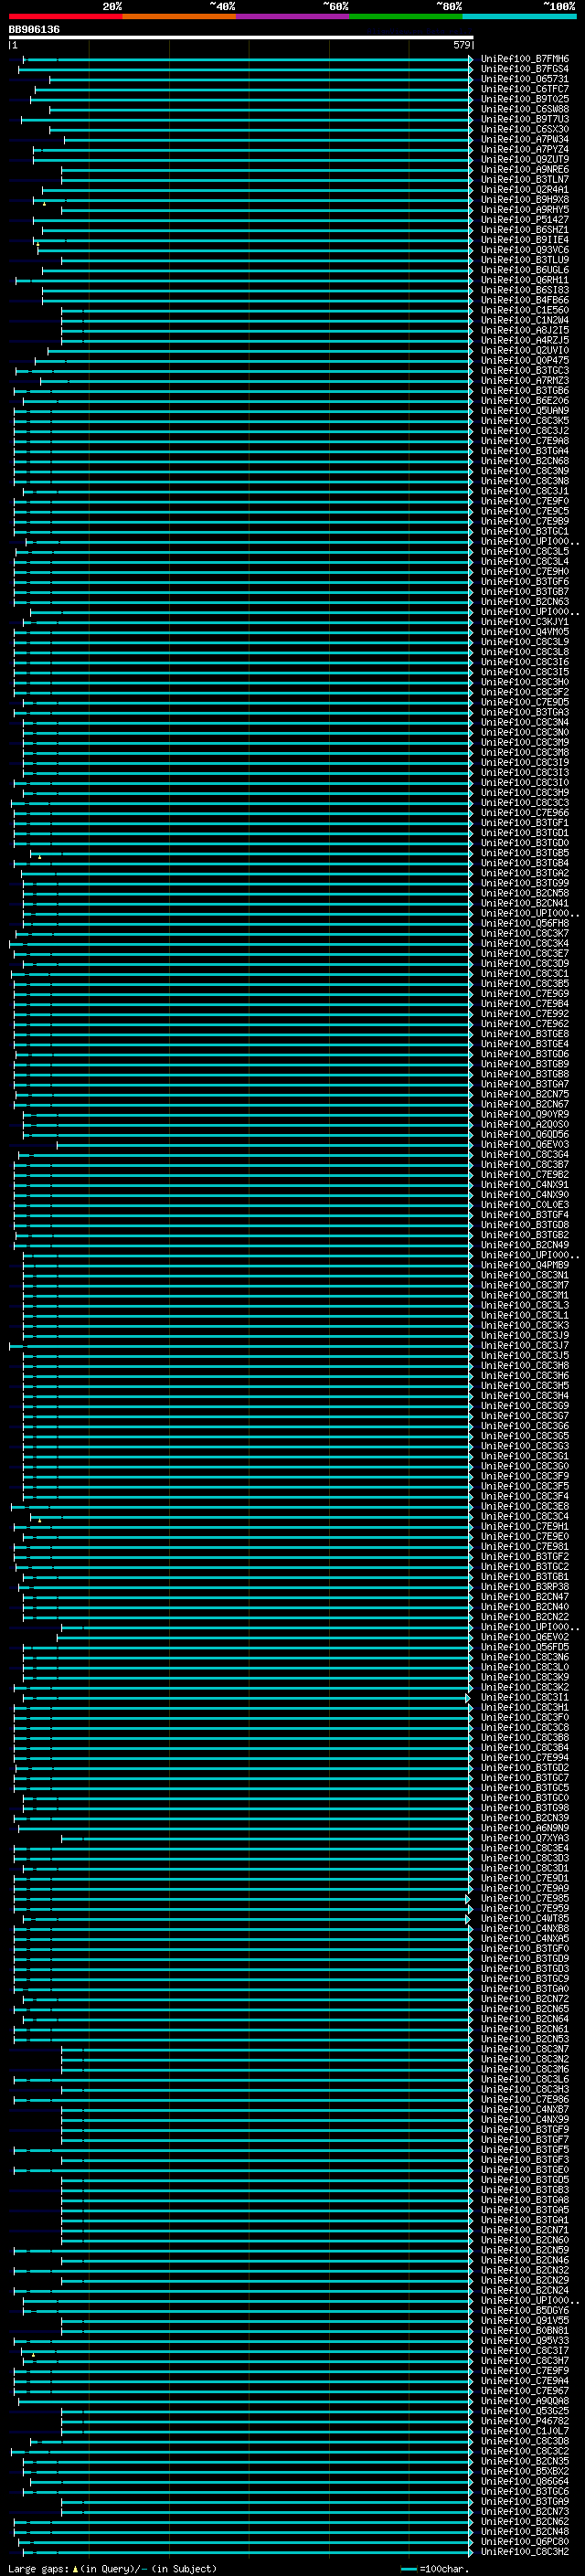Image resolution: width=585 pixels, height=2576 pixels.
Task: Select the UniRef100_Q2UV10 row label
Action: pyautogui.click(x=525, y=350)
